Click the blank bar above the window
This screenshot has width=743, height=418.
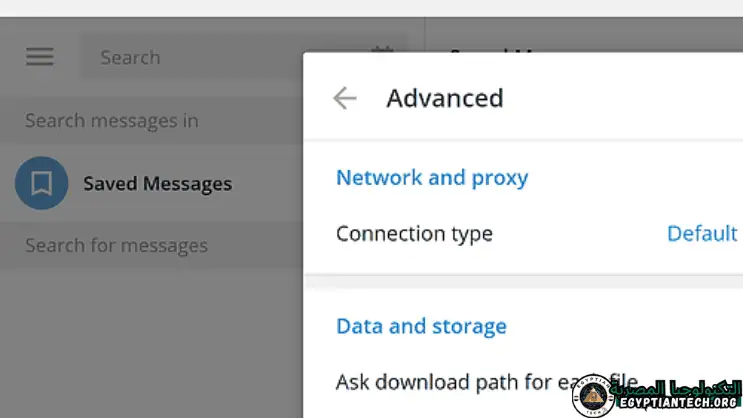371,8
